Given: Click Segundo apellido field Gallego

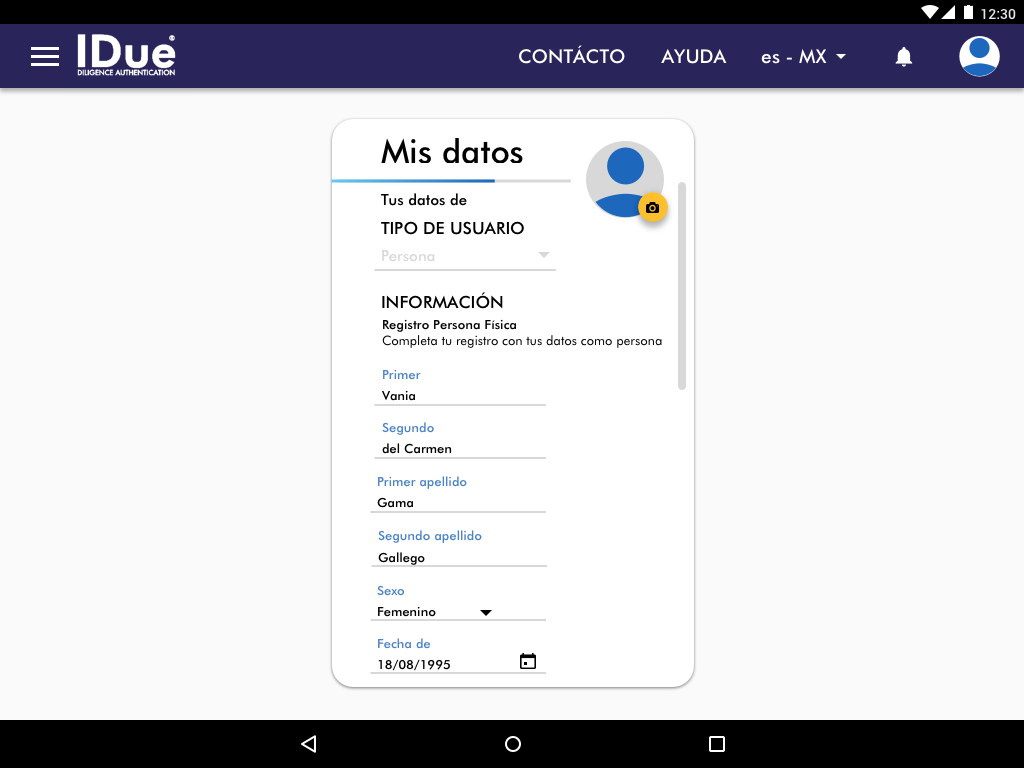Looking at the screenshot, I should click(x=460, y=558).
